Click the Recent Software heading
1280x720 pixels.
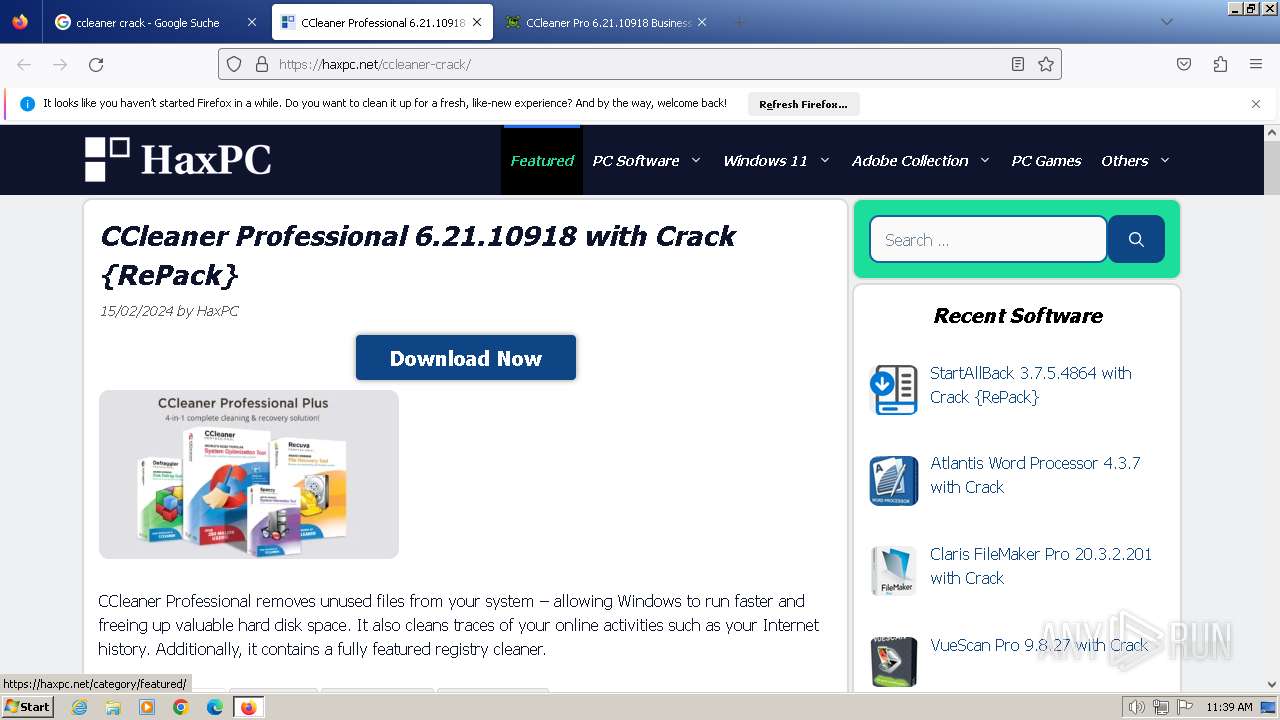coord(1018,316)
